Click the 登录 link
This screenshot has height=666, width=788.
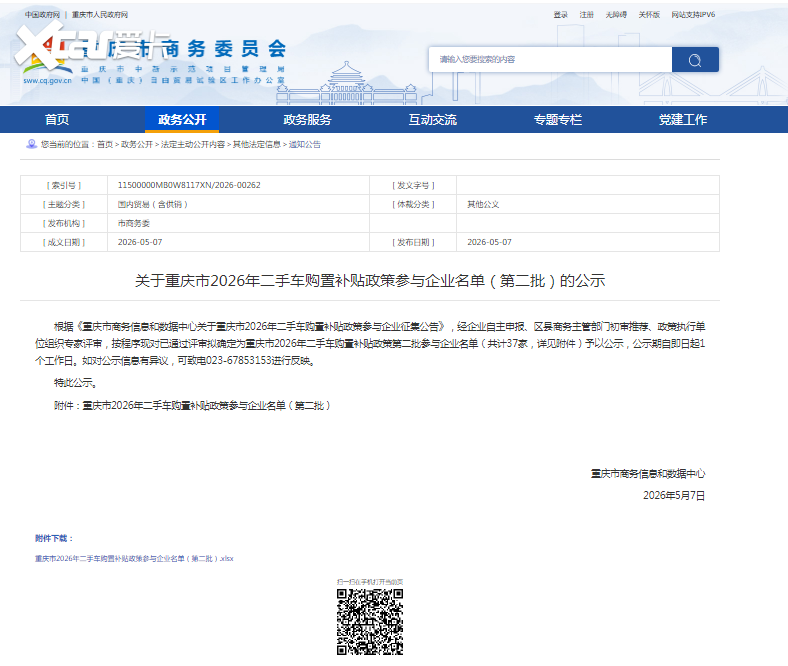pos(560,15)
